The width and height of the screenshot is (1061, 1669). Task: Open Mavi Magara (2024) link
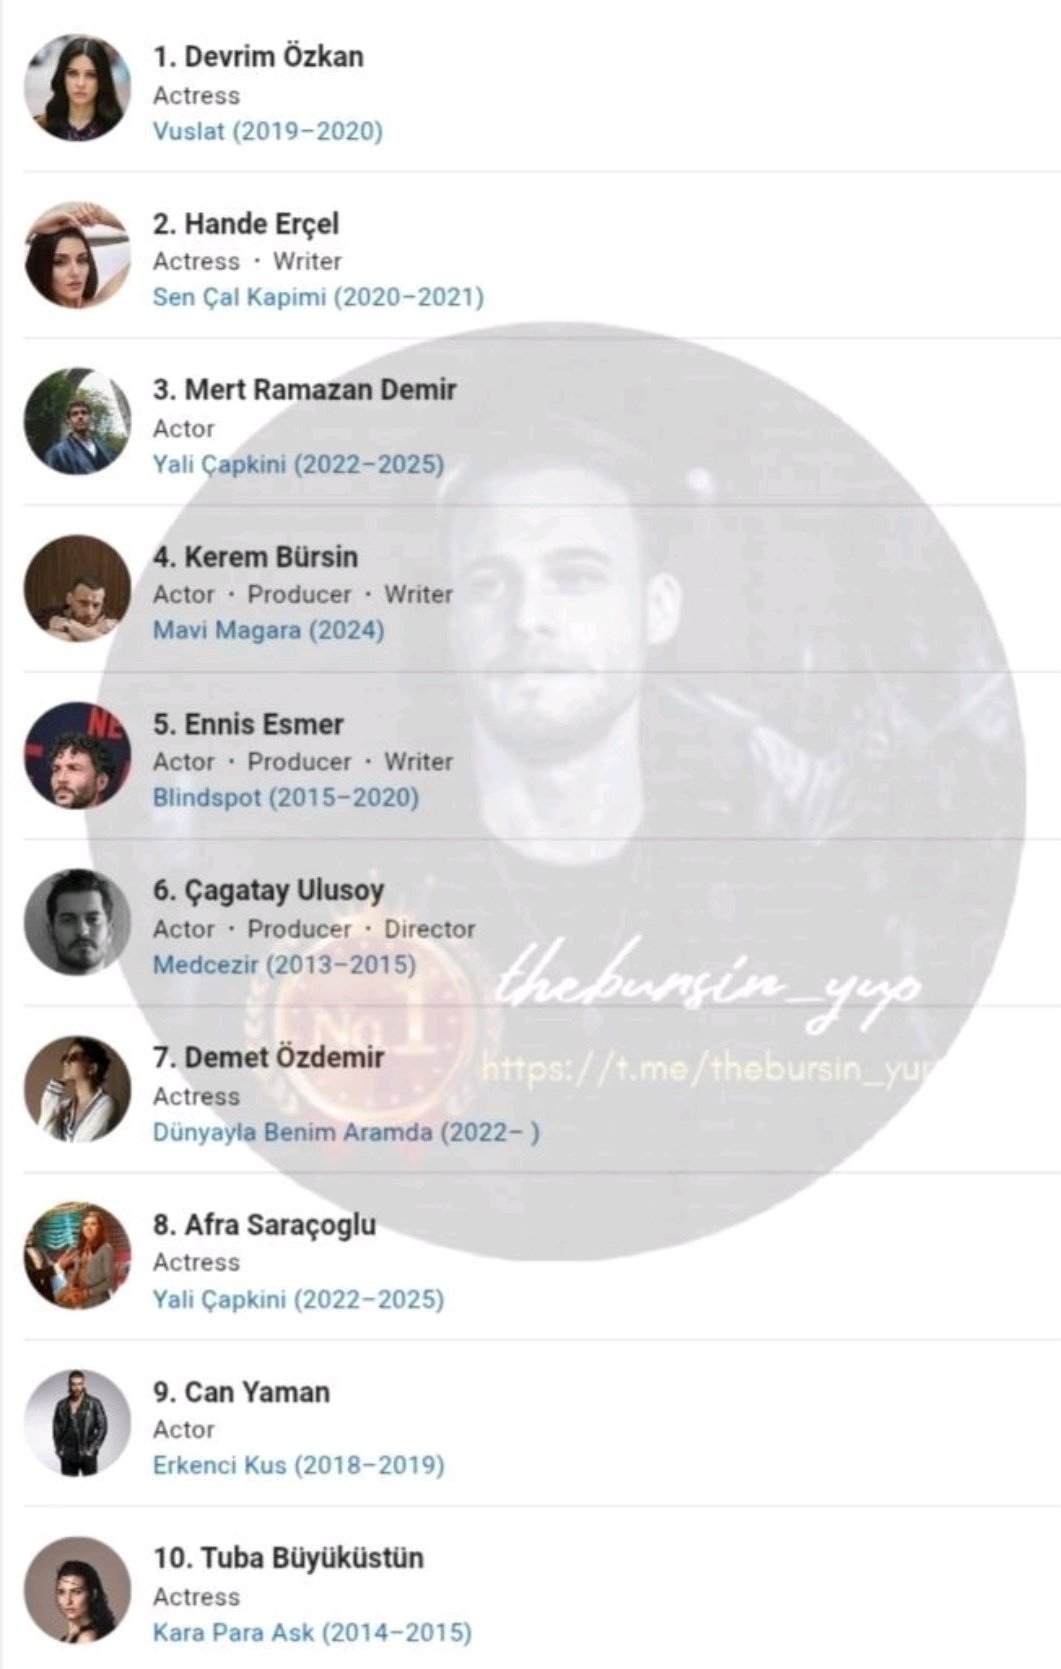point(268,631)
